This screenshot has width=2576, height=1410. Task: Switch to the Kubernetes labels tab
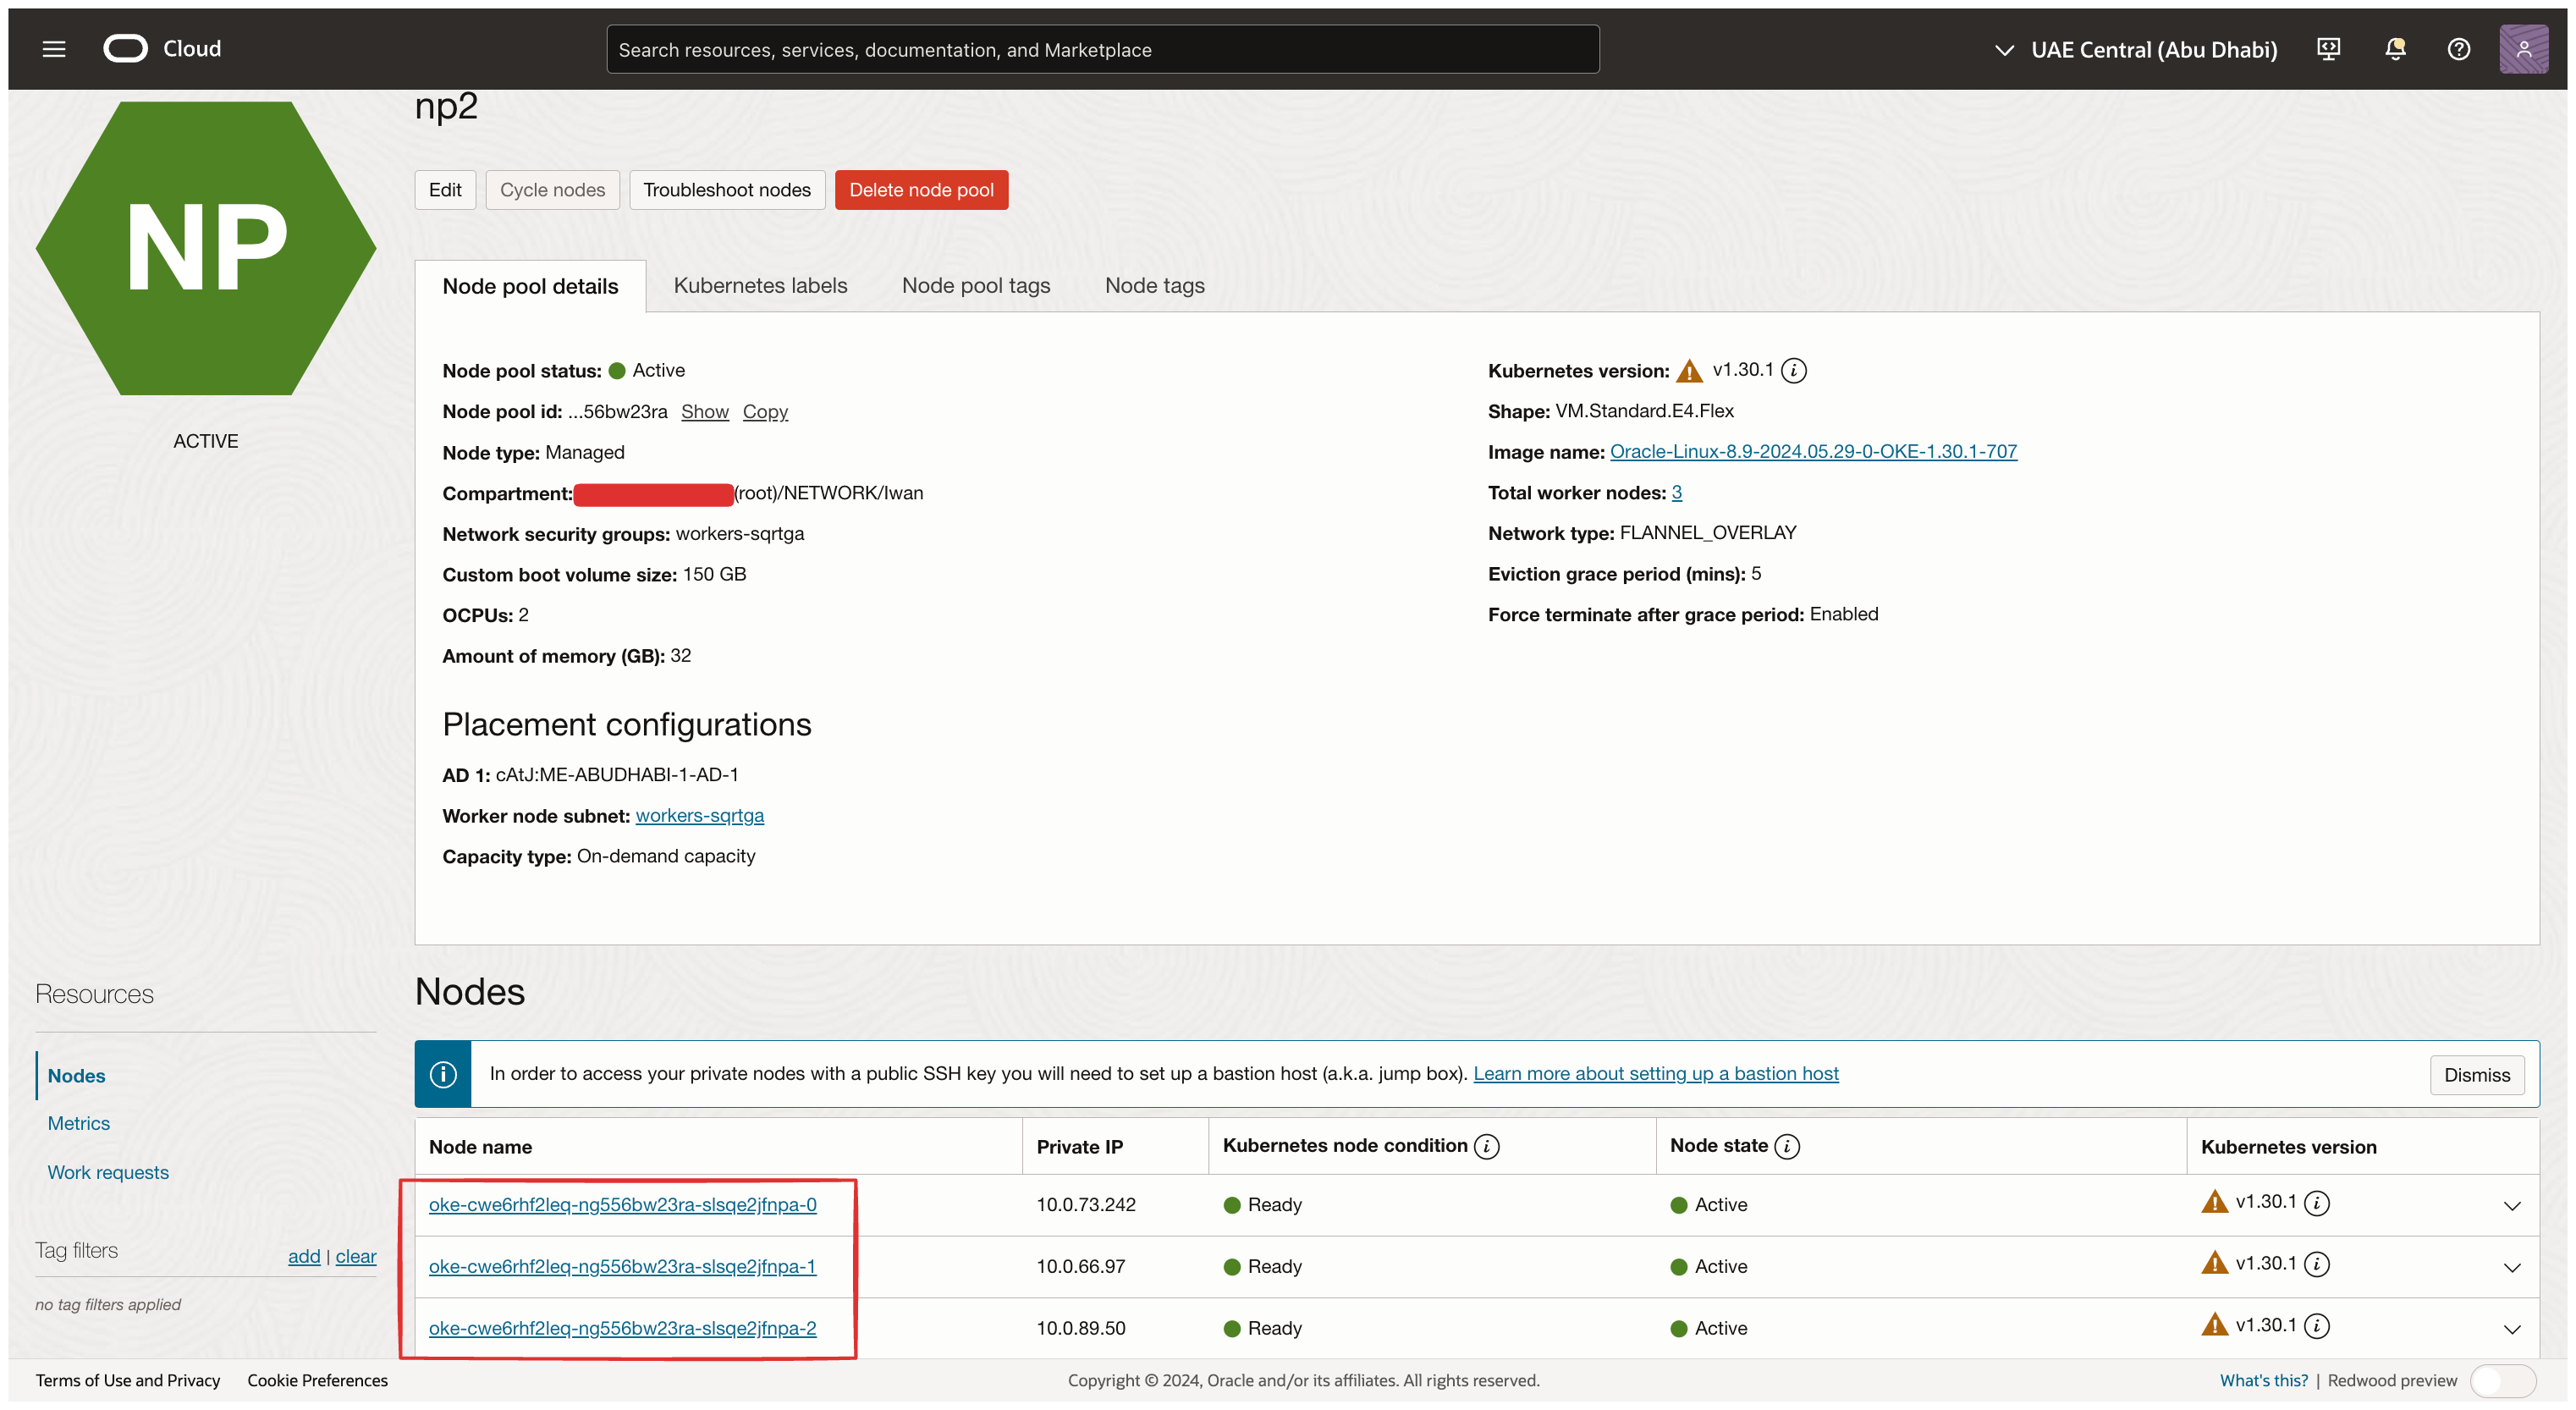point(760,286)
